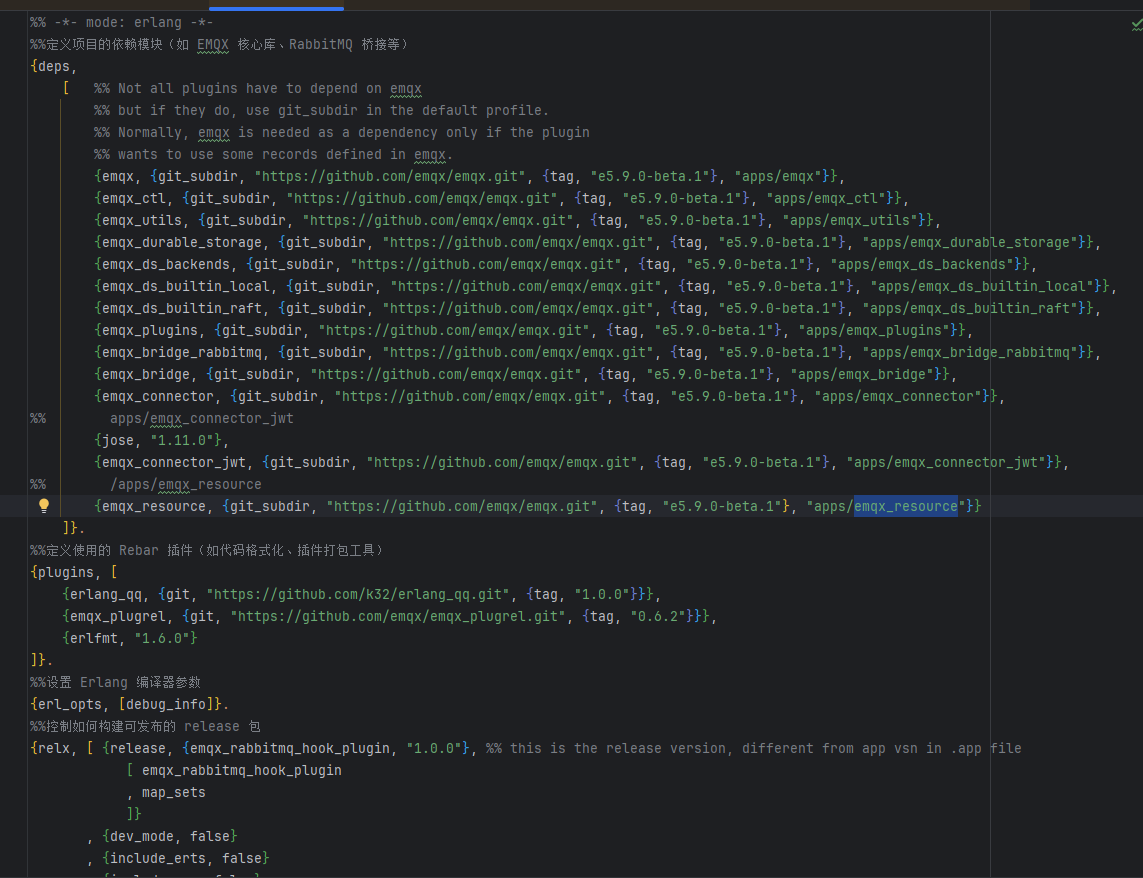The image size is (1143, 878).
Task: Click the "jose" dependency atom
Action: coord(118,440)
